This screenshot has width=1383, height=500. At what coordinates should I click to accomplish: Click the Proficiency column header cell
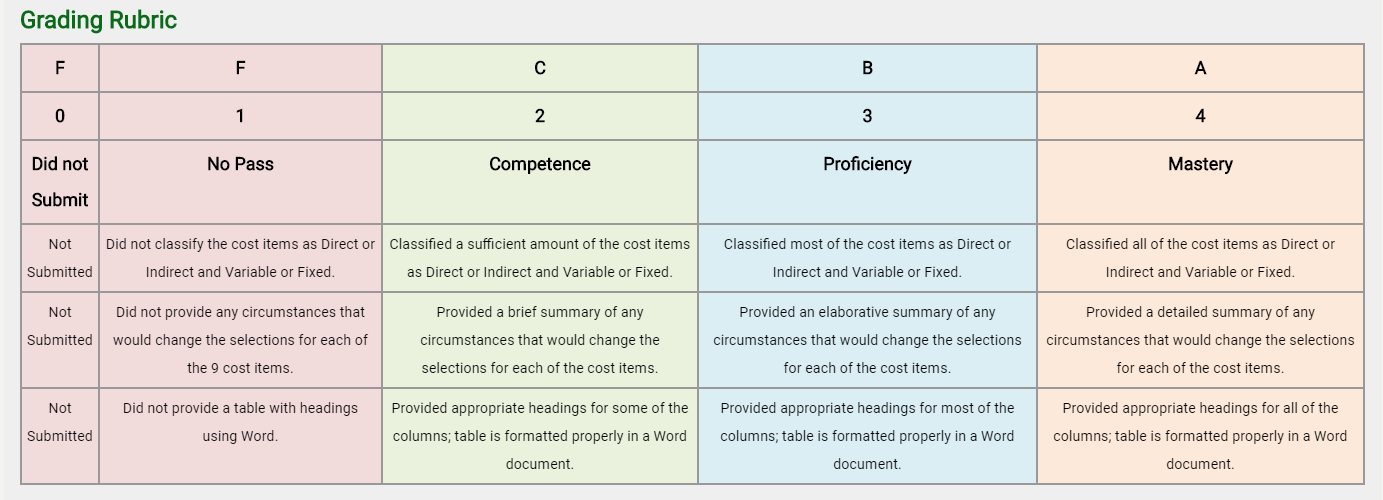click(867, 182)
